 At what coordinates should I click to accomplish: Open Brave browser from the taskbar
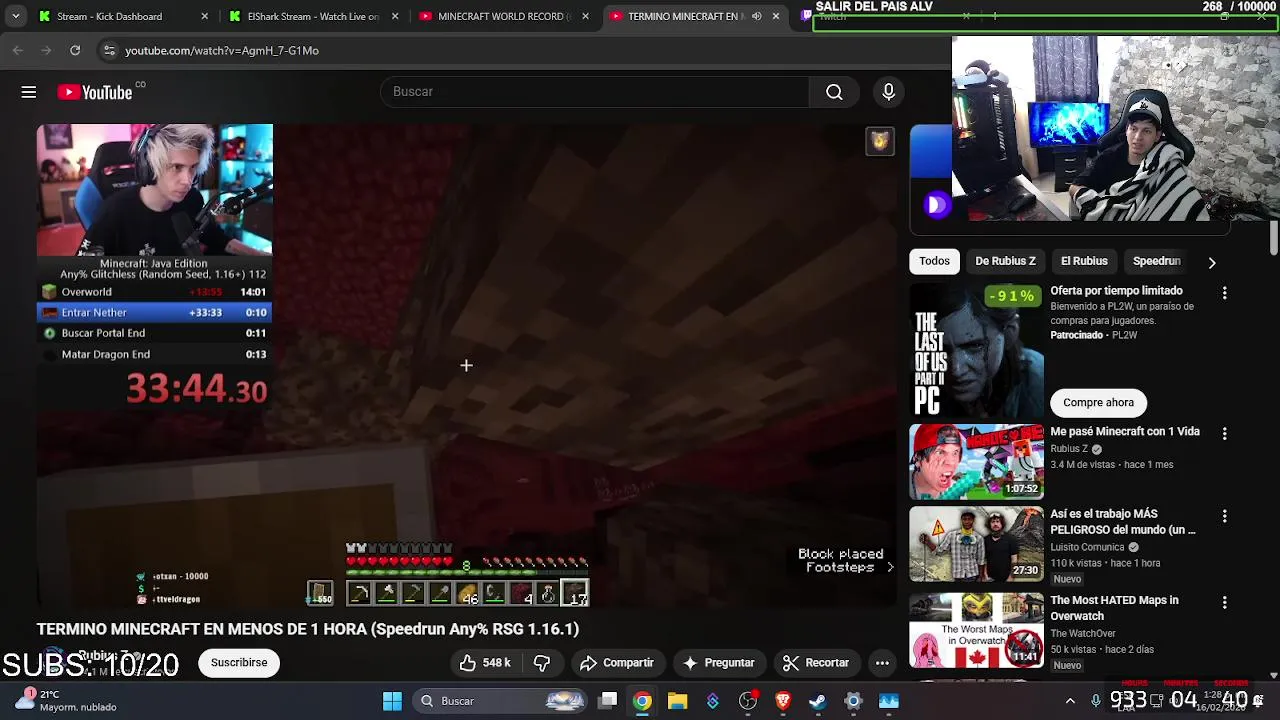[x=783, y=701]
